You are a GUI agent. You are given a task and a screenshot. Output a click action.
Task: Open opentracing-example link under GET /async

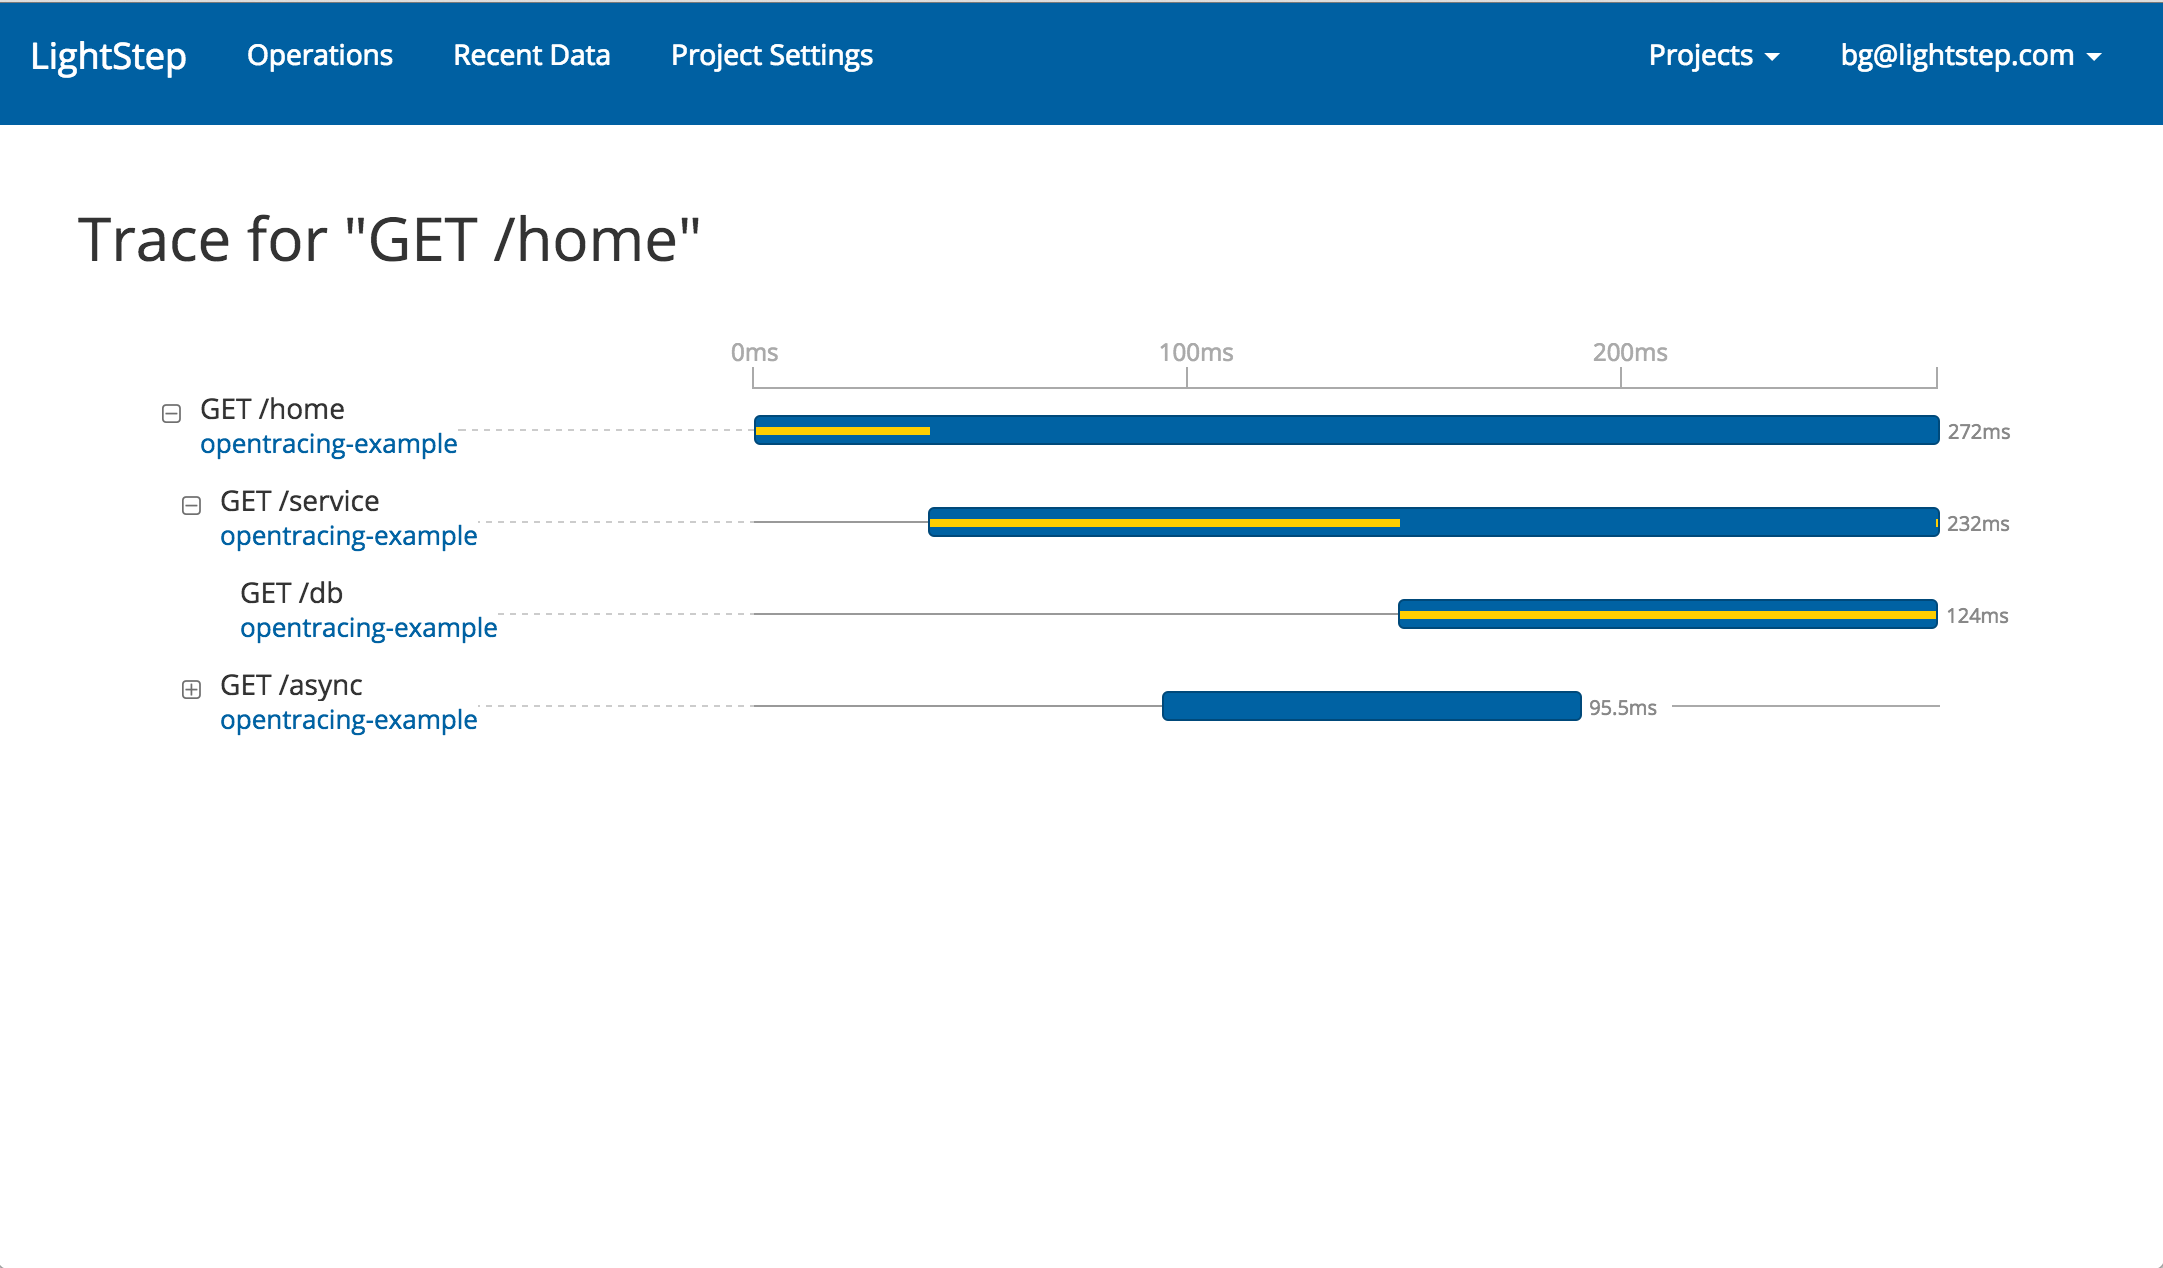pos(348,720)
